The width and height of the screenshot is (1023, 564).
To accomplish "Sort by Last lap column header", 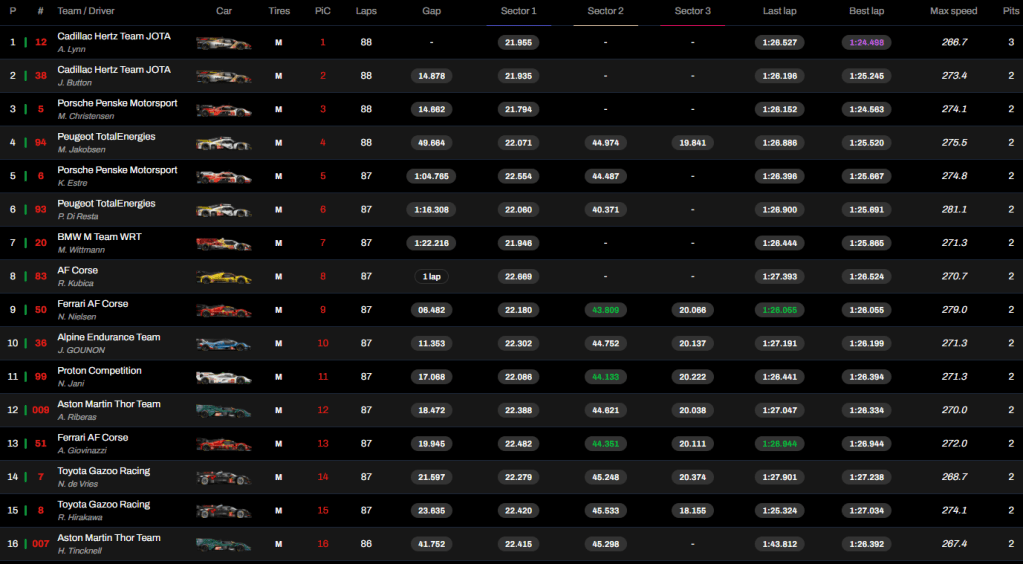I will coord(780,11).
